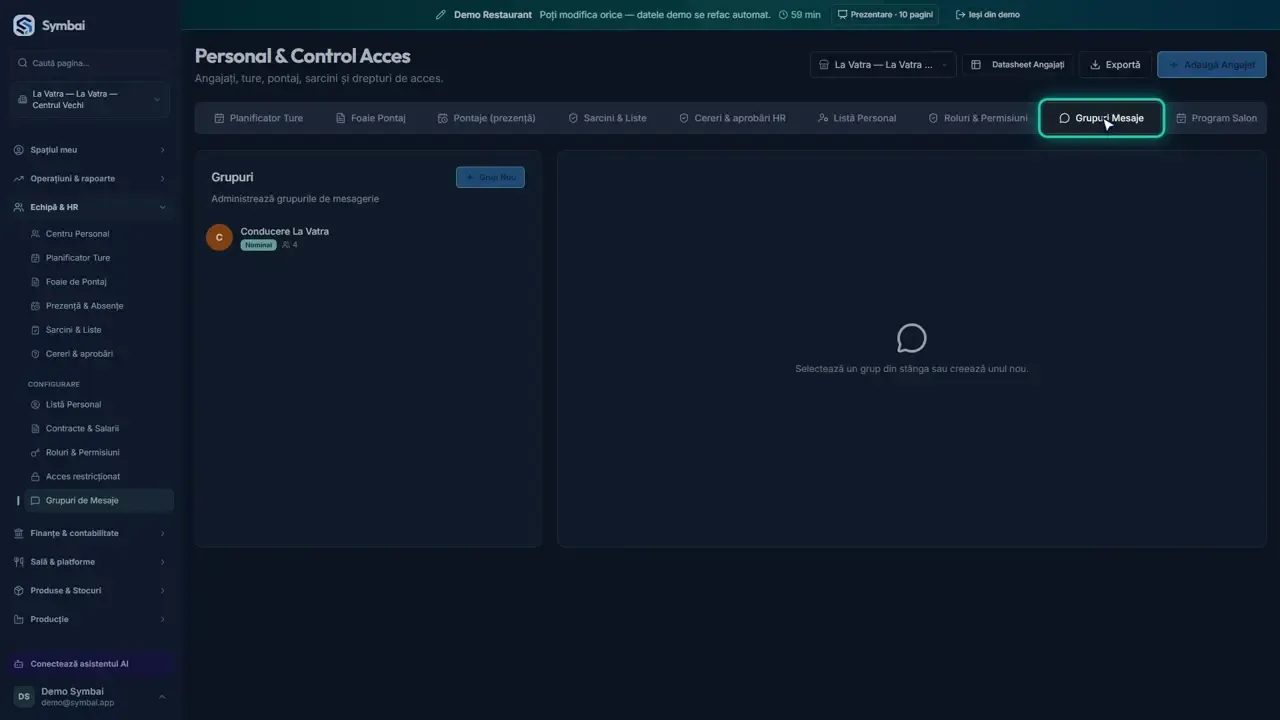The image size is (1280, 720).
Task: Expand Finanțe & contabilitate section
Action: point(91,533)
